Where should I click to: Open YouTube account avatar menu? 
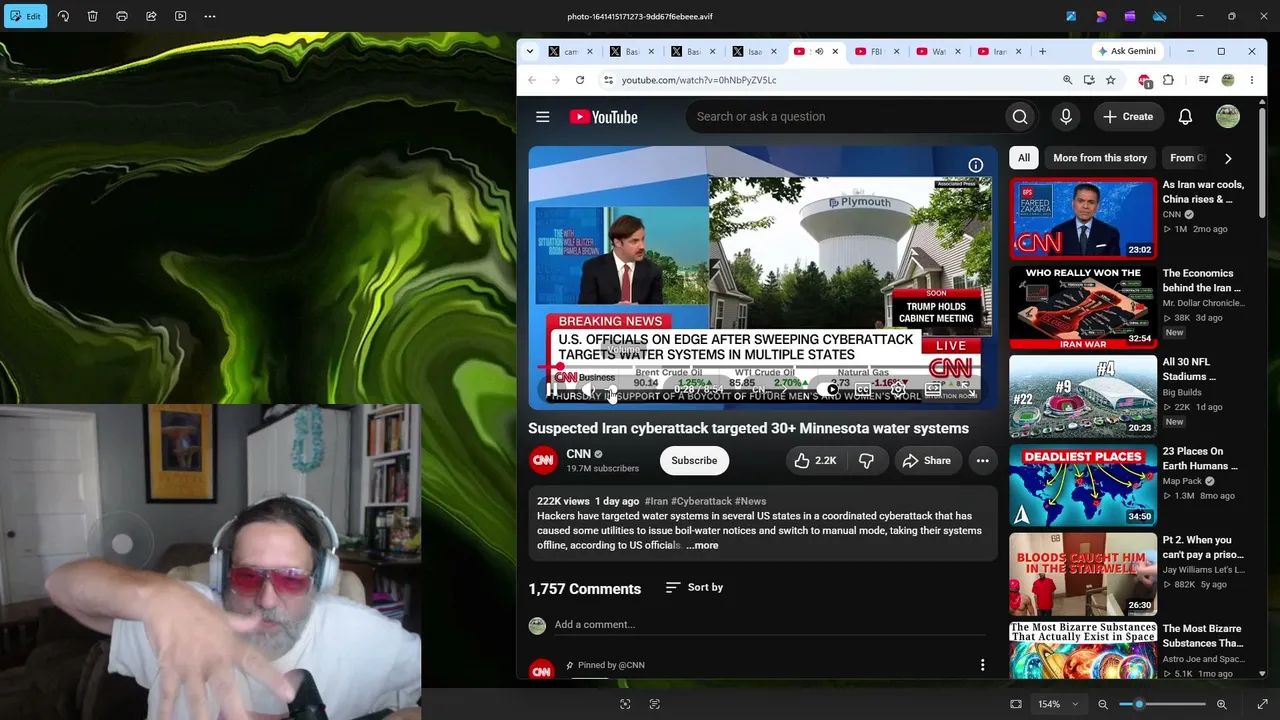1228,117
